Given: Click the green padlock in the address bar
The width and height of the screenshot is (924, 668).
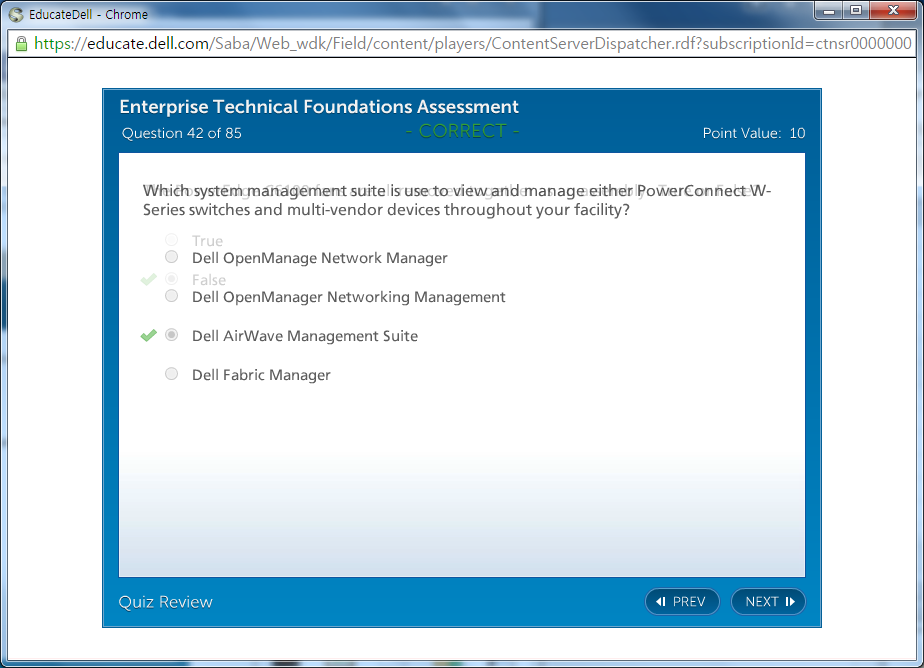Looking at the screenshot, I should [20, 44].
